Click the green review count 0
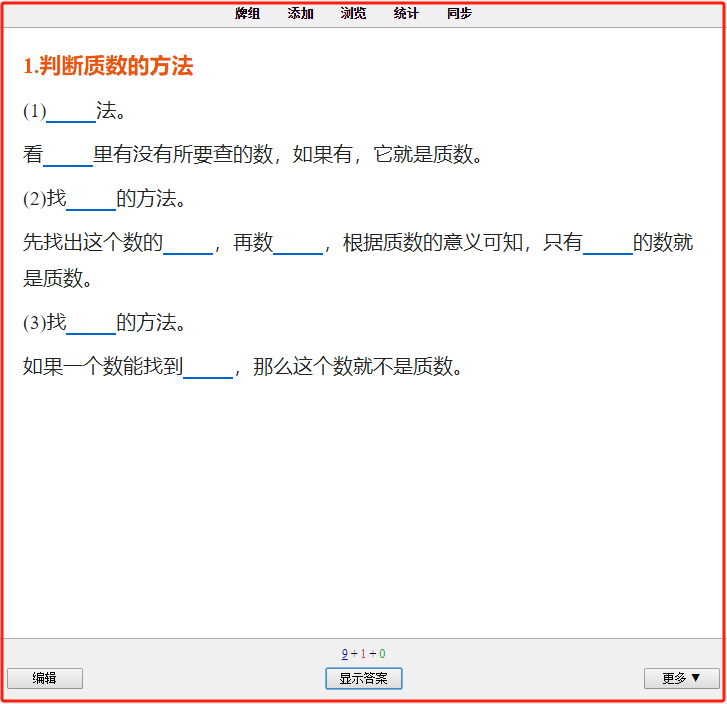Image resolution: width=727 pixels, height=704 pixels. coord(382,653)
